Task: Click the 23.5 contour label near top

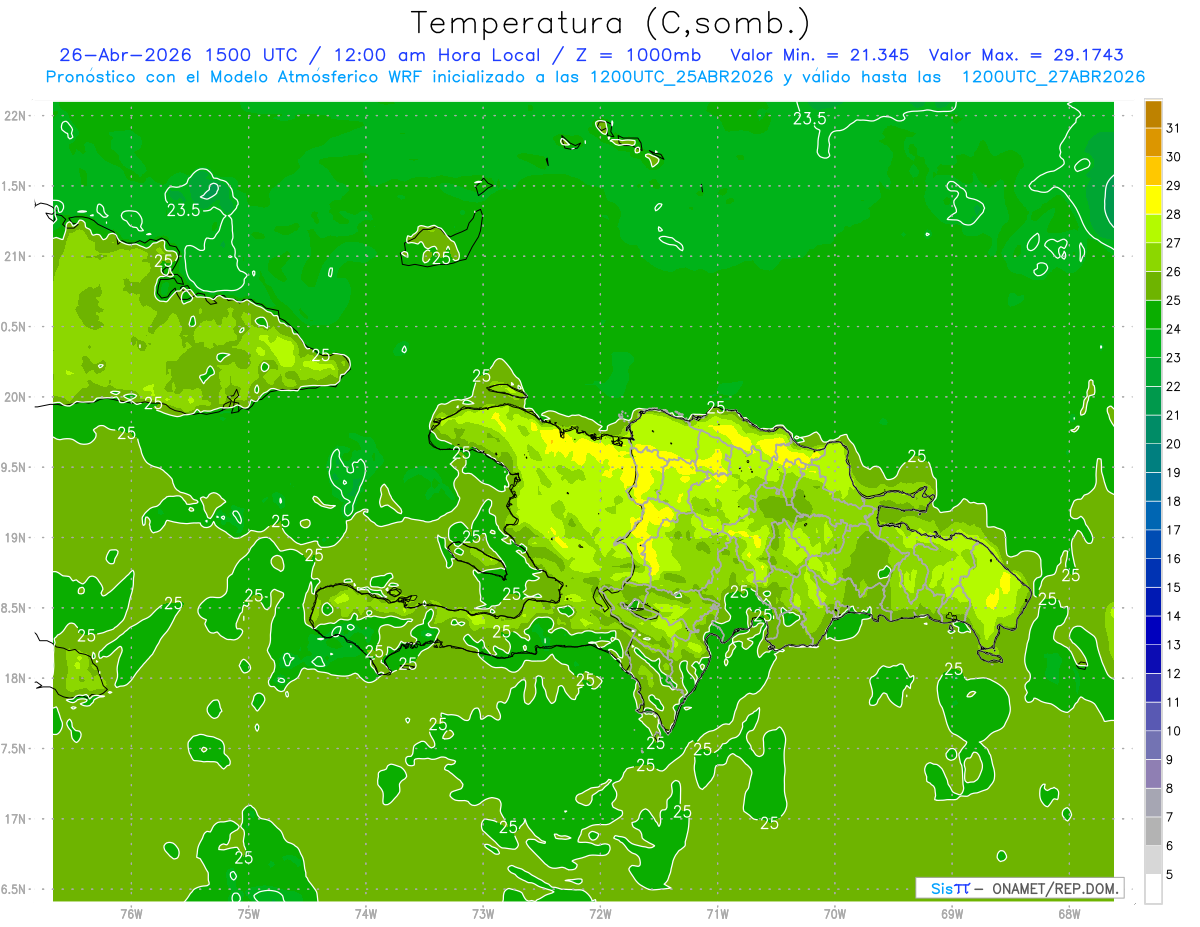Action: (809, 119)
